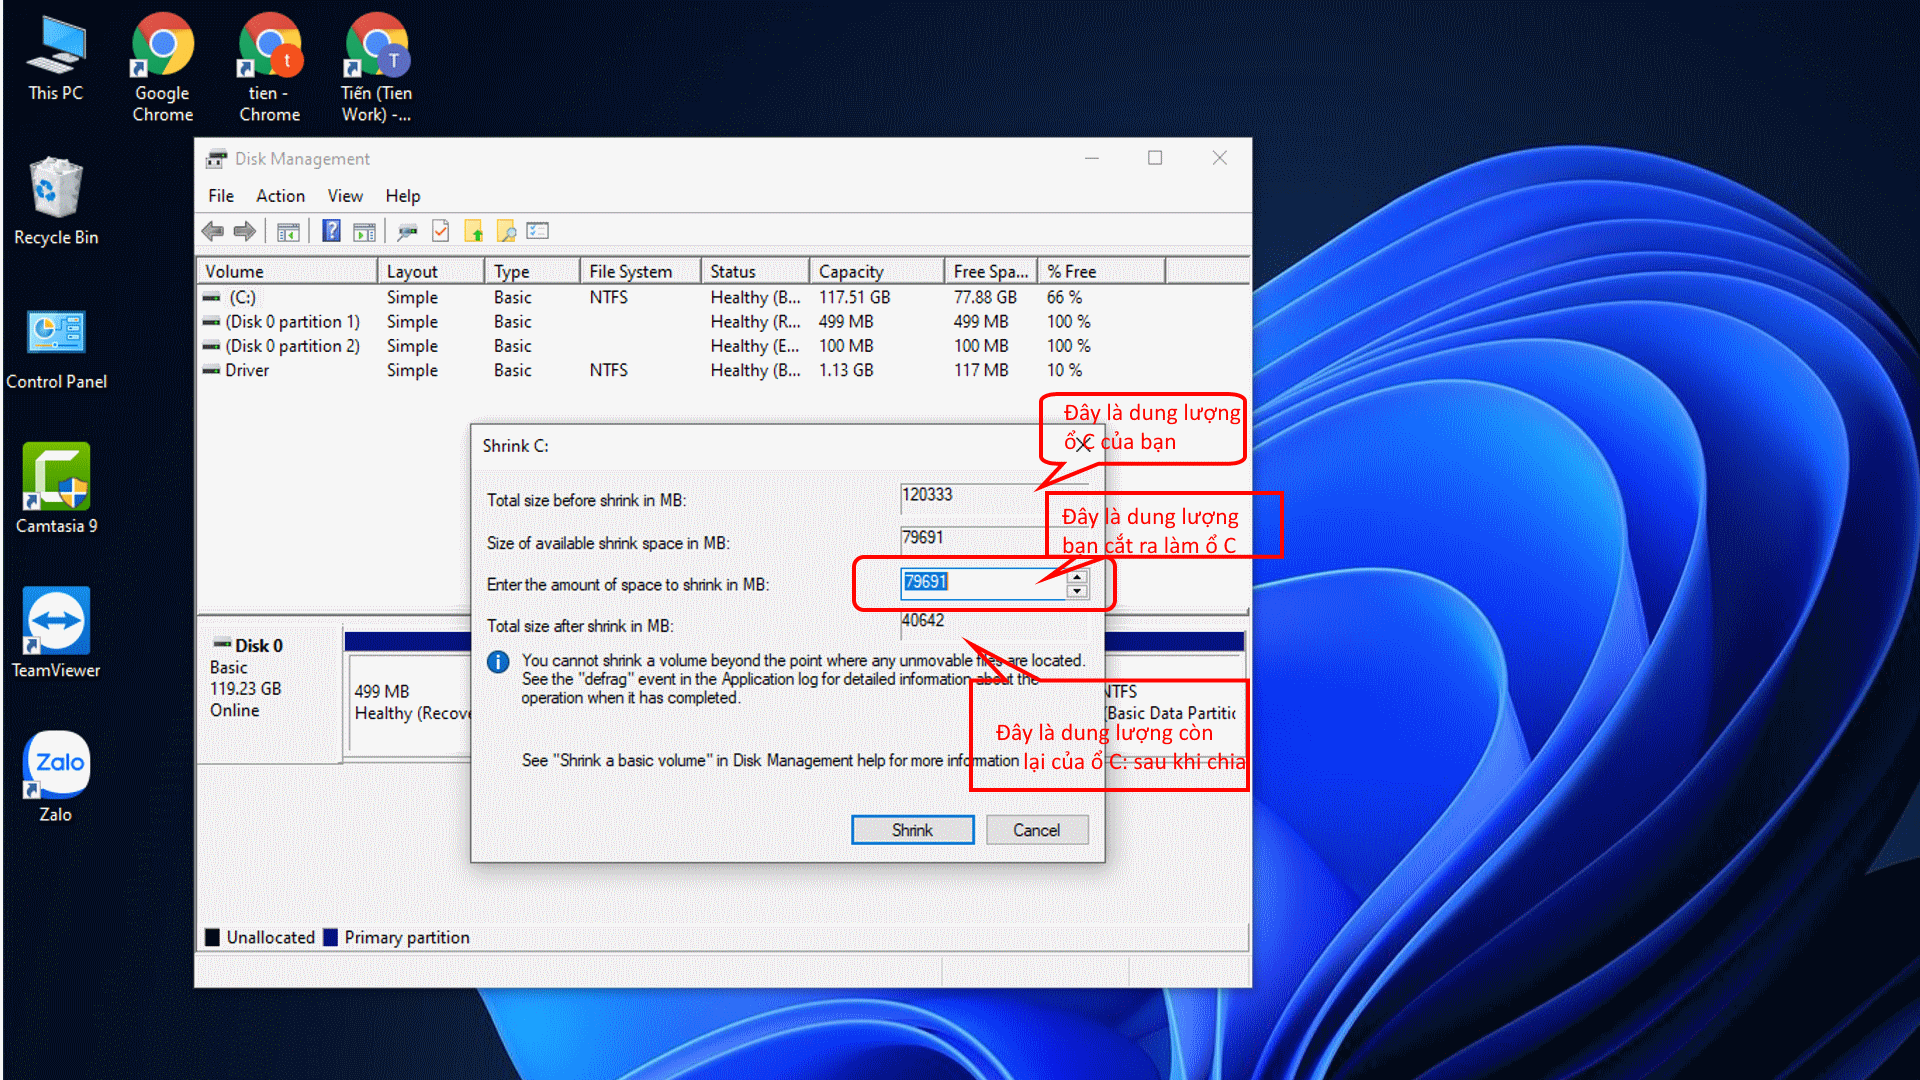Open the View menu
Image resolution: width=1920 pixels, height=1080 pixels.
point(345,196)
